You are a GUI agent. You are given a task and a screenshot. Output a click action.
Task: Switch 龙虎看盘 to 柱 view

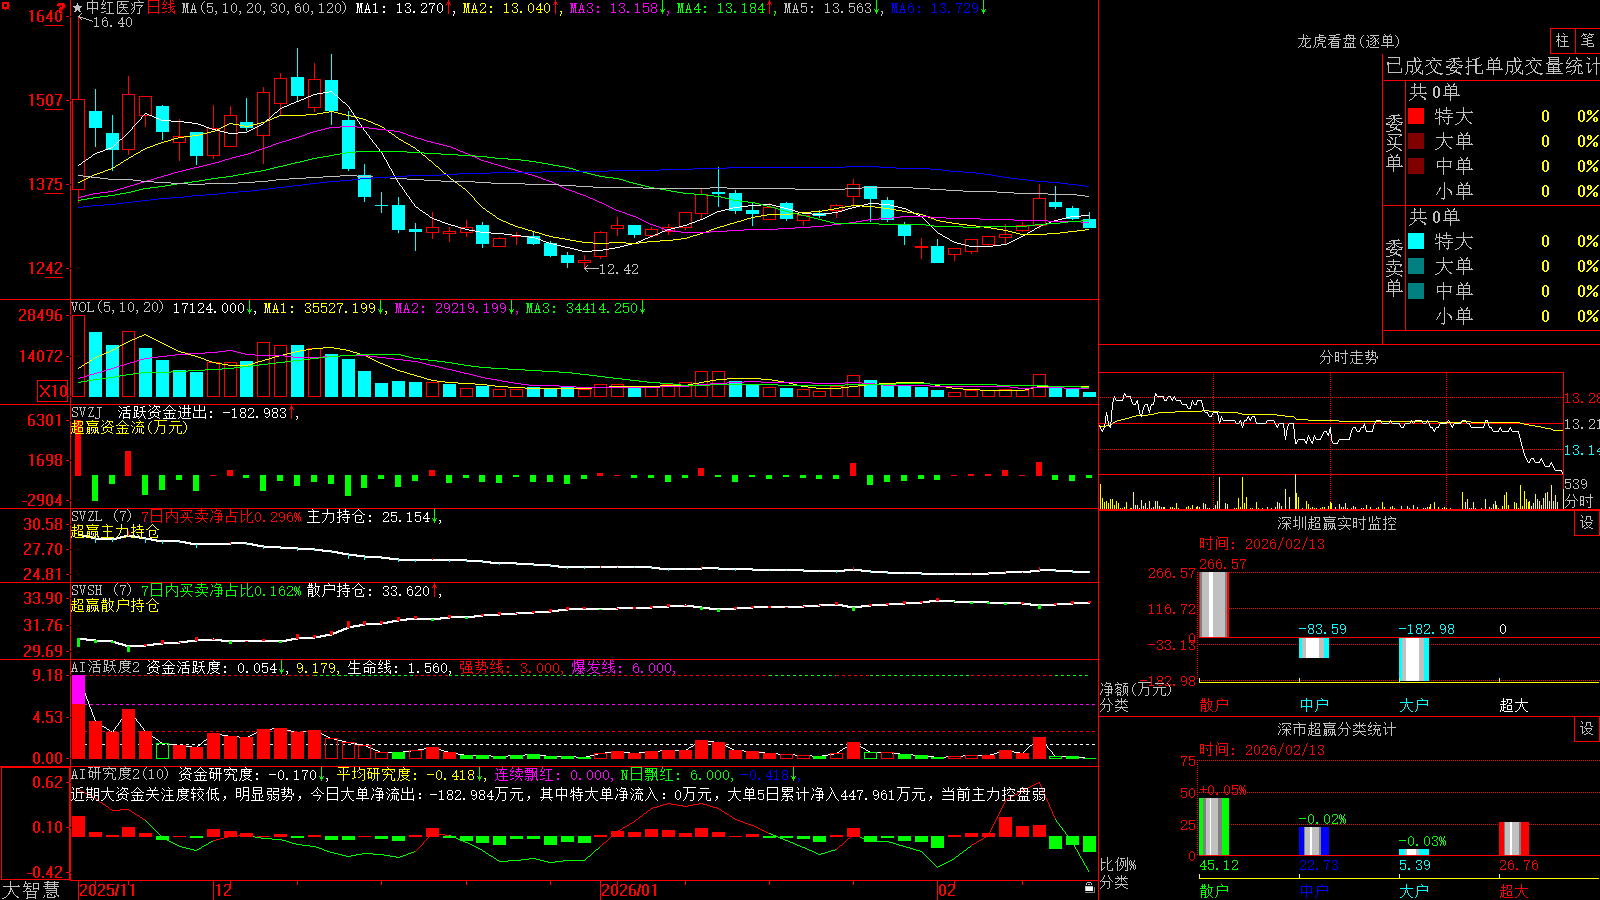[1562, 40]
